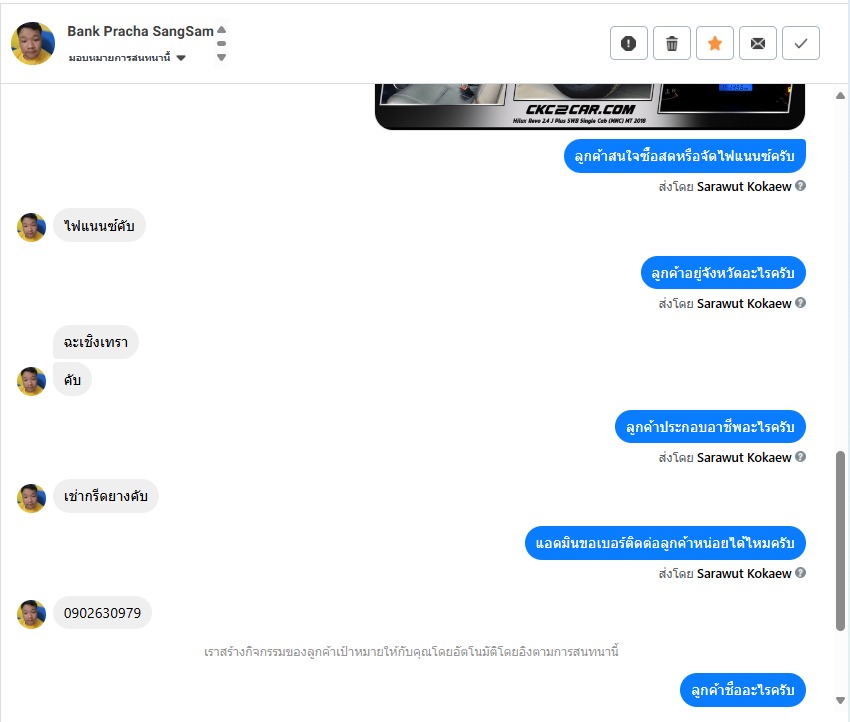The image size is (850, 722).
Task: Select previous conversation with down arrow near name
Action: pyautogui.click(x=221, y=57)
